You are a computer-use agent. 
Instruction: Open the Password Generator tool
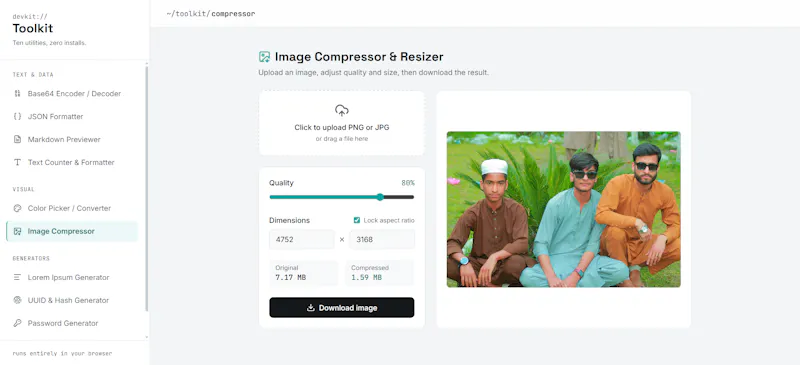(x=72, y=323)
